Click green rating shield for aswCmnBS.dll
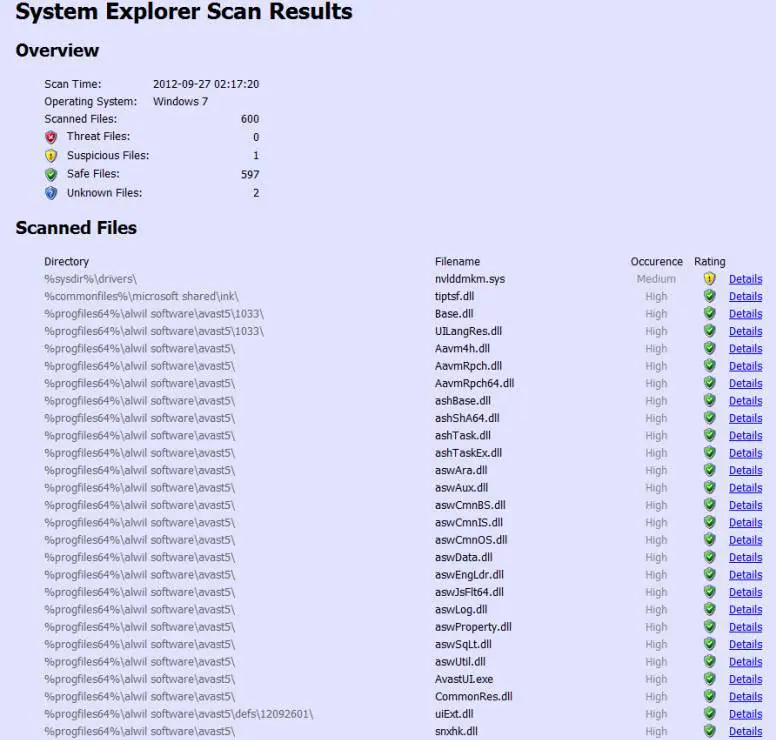 coord(709,505)
